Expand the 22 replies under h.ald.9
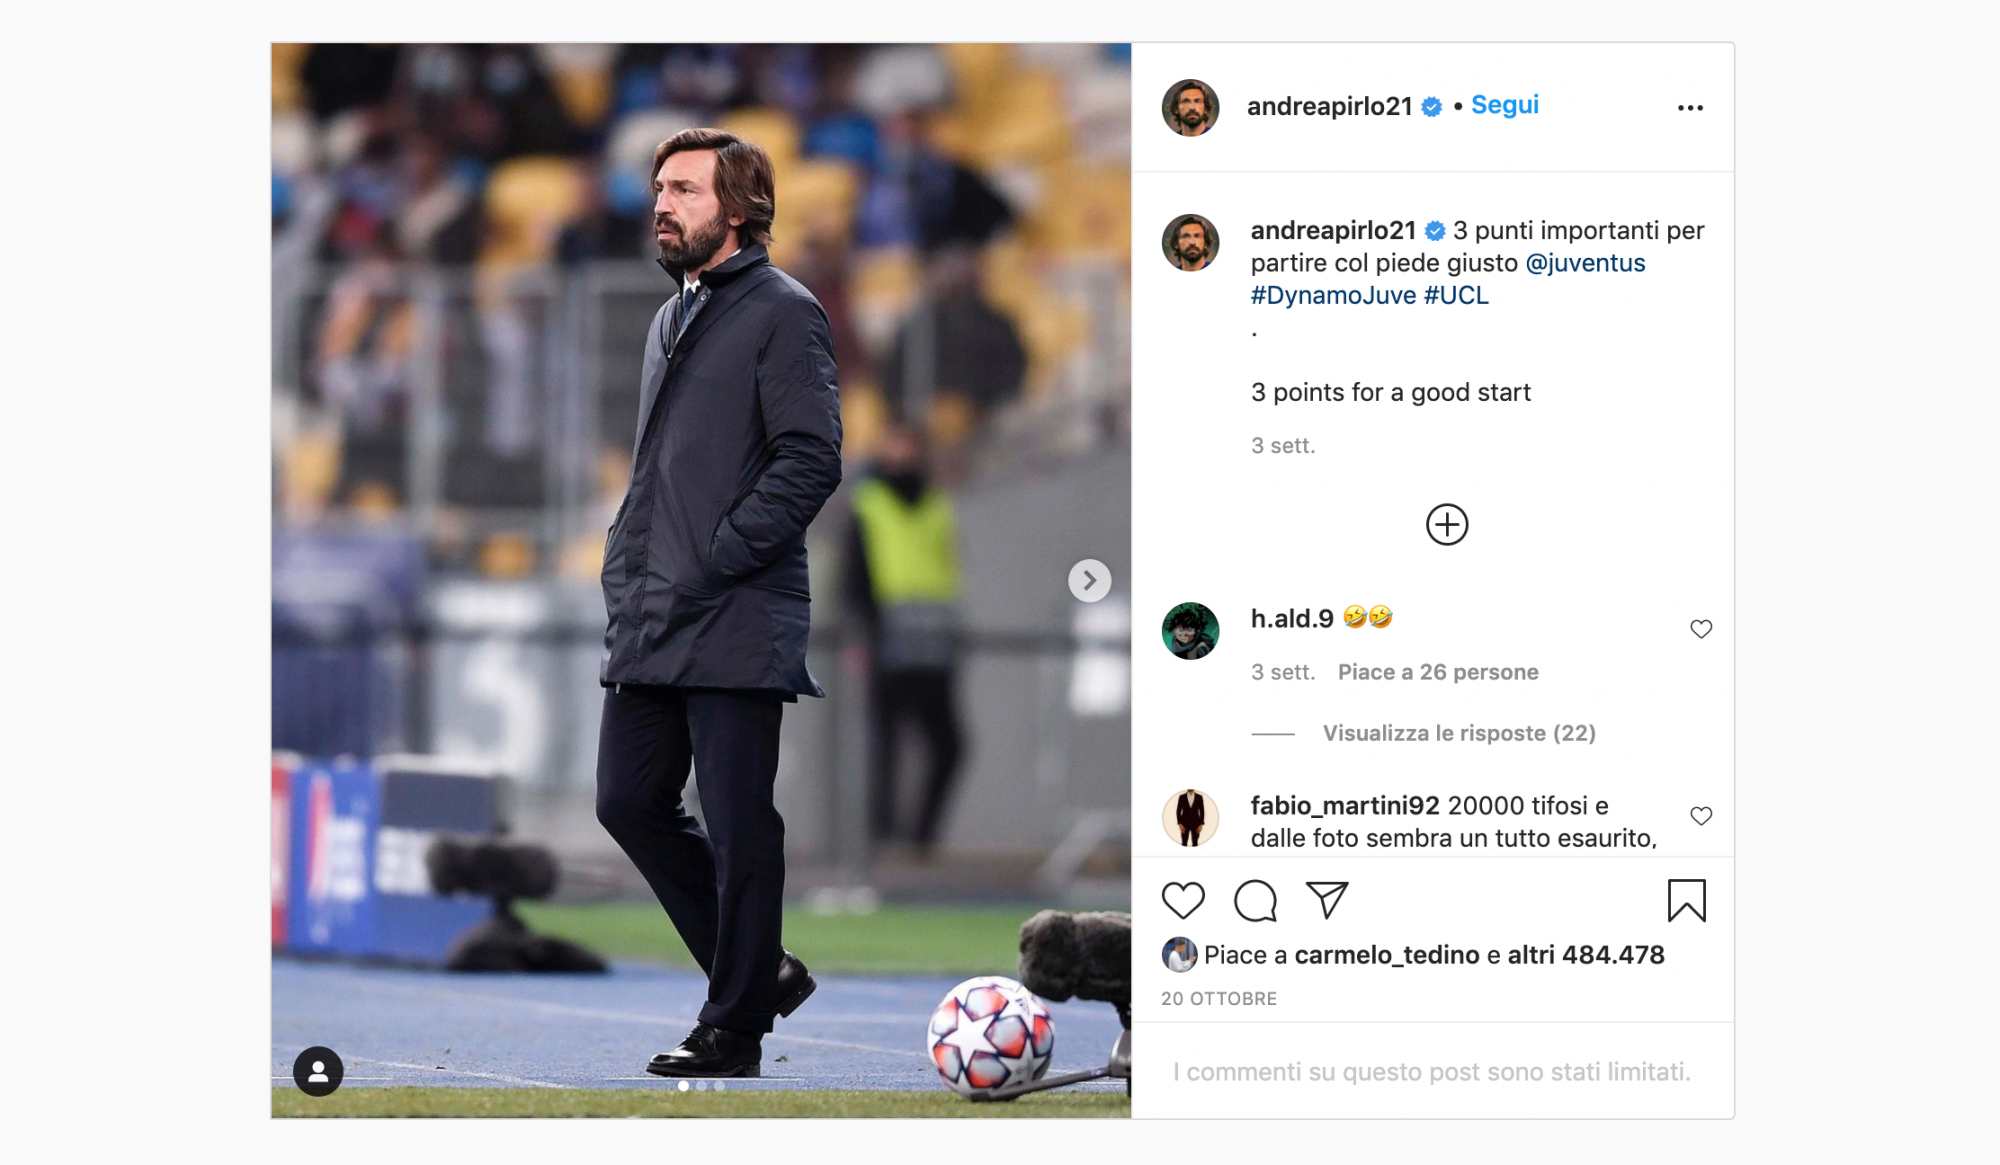 pyautogui.click(x=1458, y=733)
